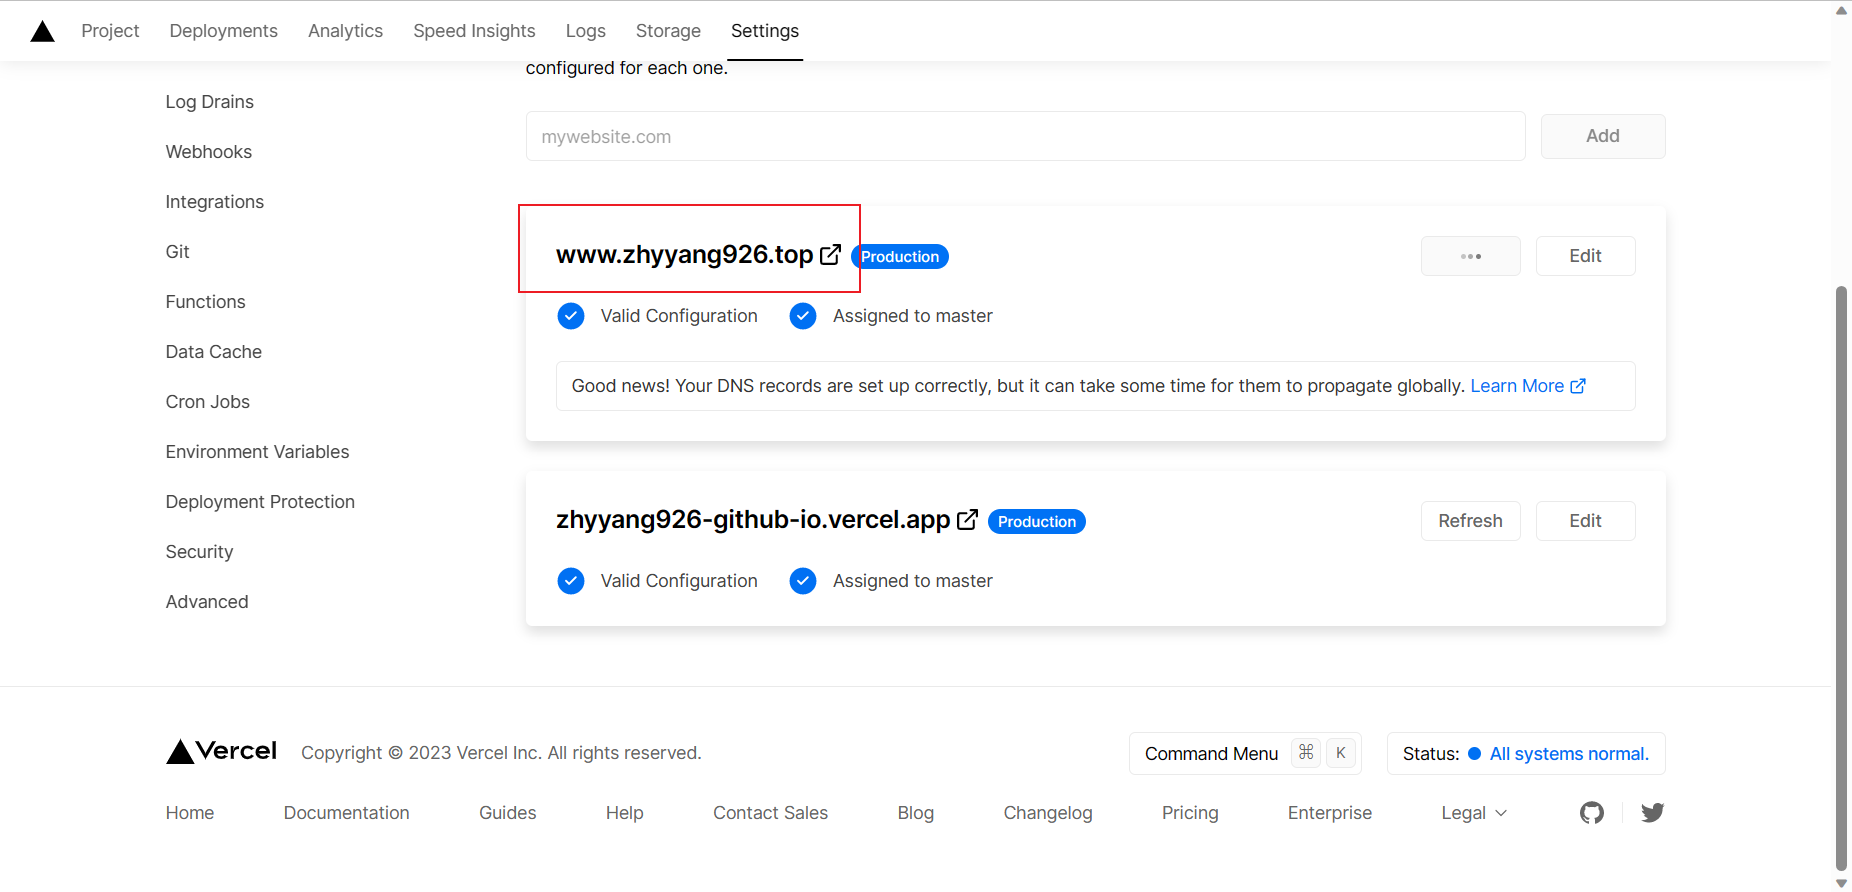The height and width of the screenshot is (892, 1852).
Task: Click Production badge on vercel.app domain
Action: [x=1037, y=522]
